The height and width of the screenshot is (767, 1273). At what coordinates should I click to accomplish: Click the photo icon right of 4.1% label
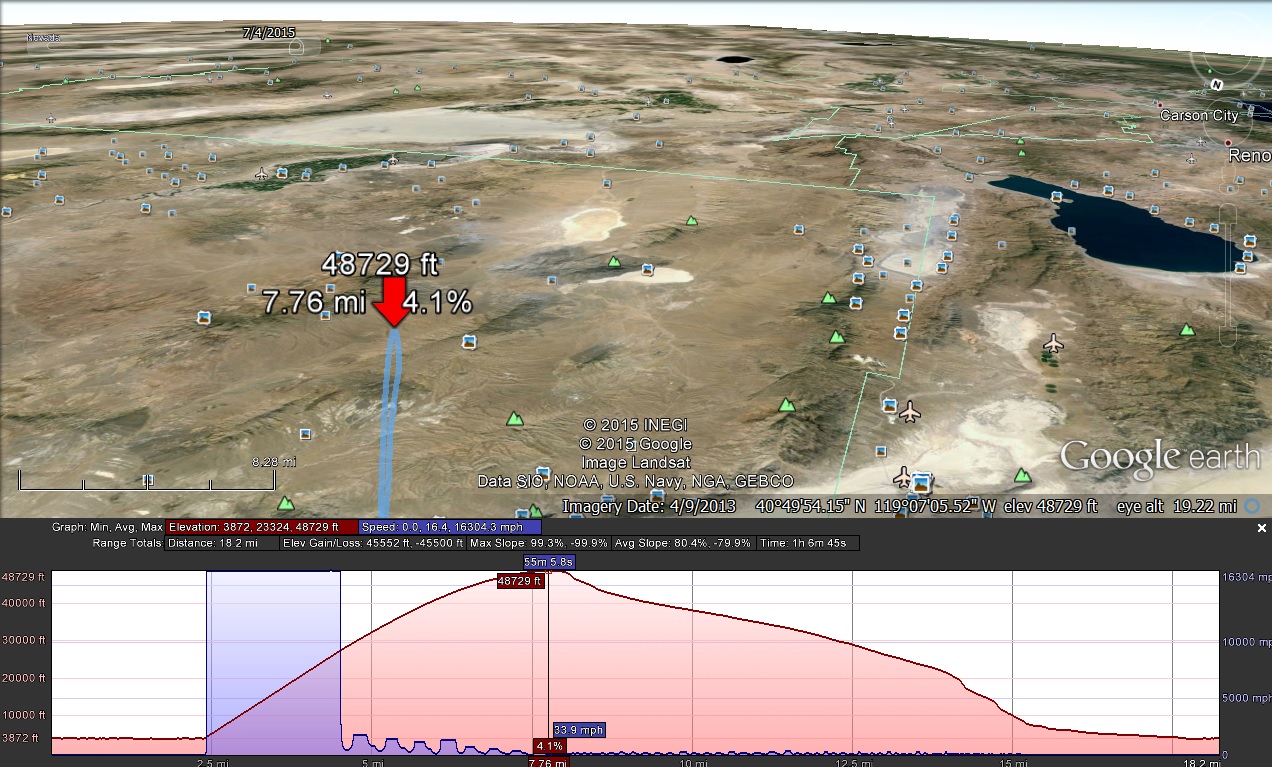pyautogui.click(x=468, y=342)
